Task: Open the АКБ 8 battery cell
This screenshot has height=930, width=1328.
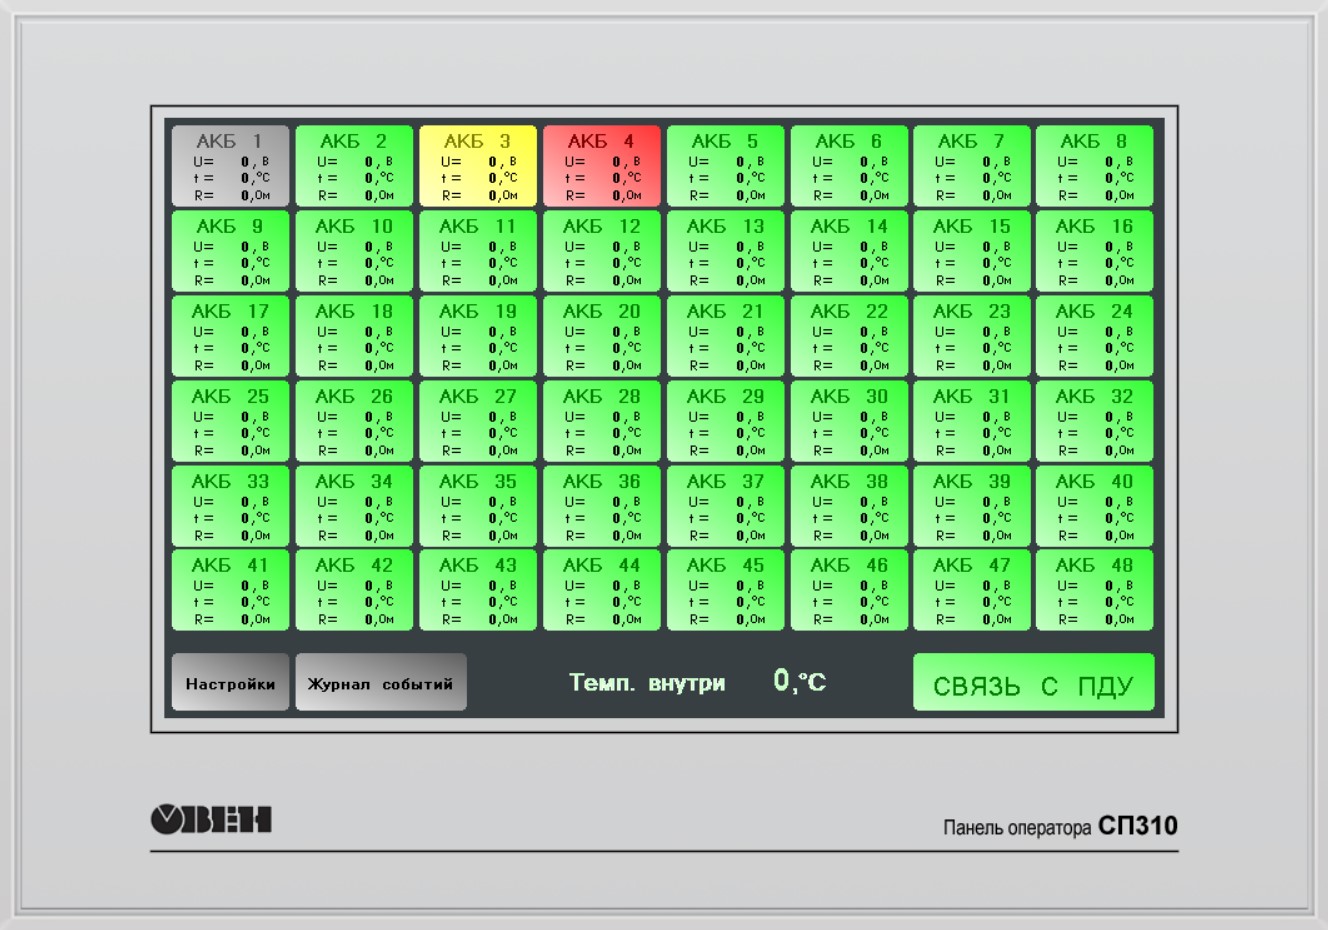Action: tap(1094, 166)
